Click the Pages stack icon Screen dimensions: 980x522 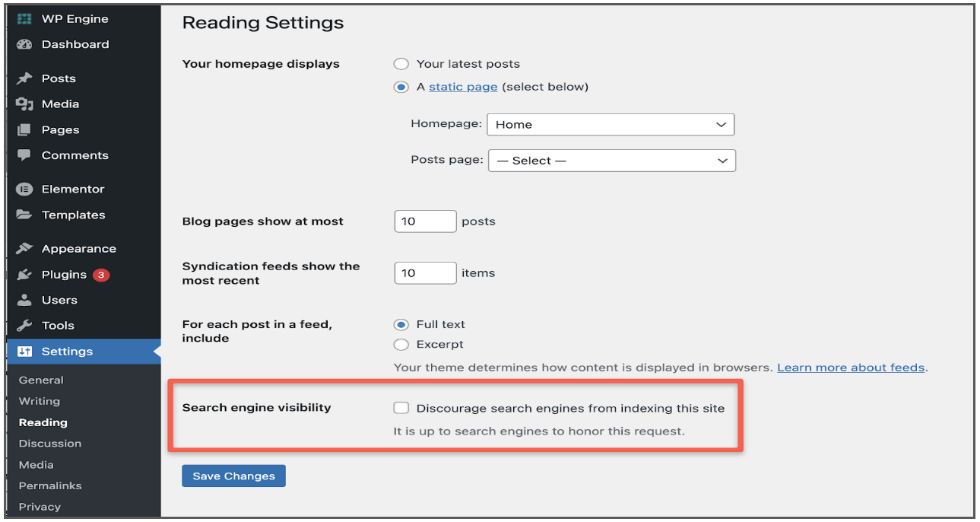[24, 130]
